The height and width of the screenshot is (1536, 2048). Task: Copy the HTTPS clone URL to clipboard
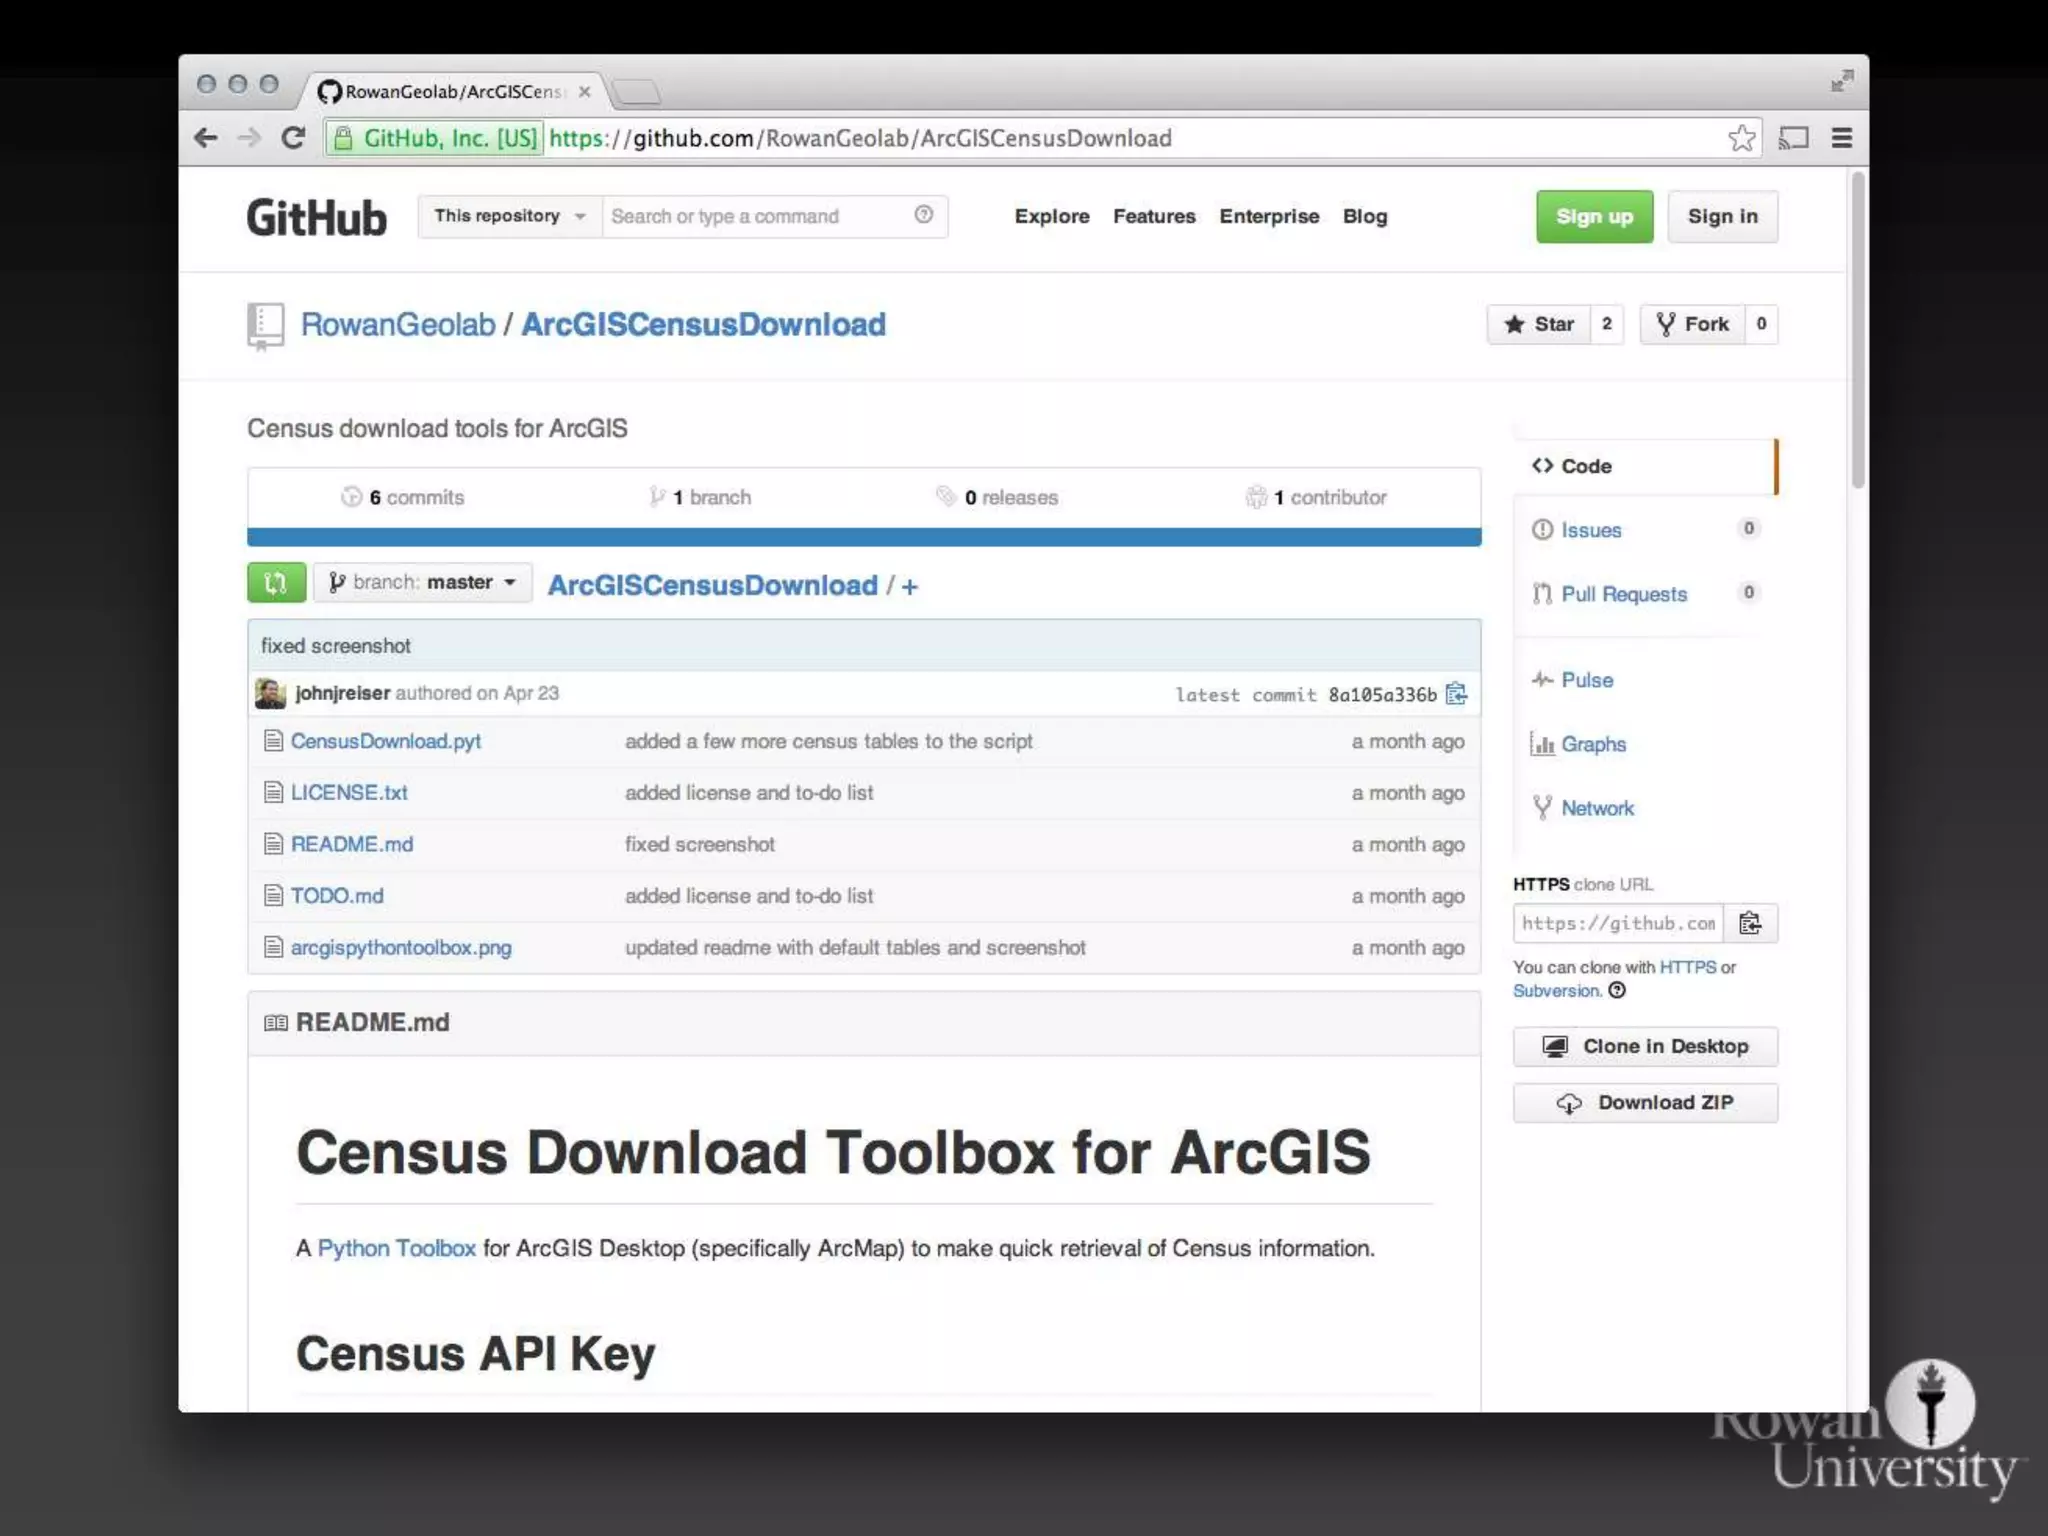1749,923
